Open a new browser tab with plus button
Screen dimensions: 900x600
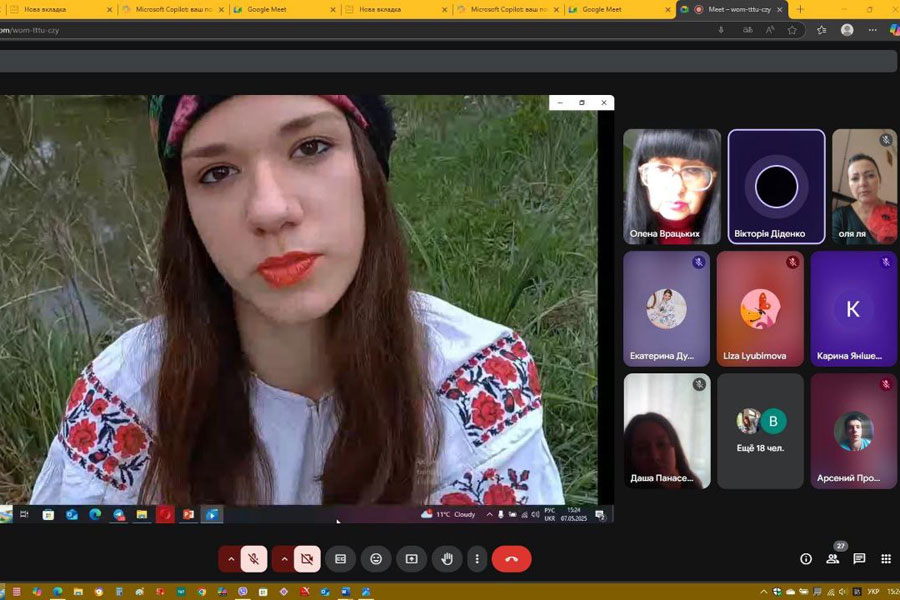[800, 9]
